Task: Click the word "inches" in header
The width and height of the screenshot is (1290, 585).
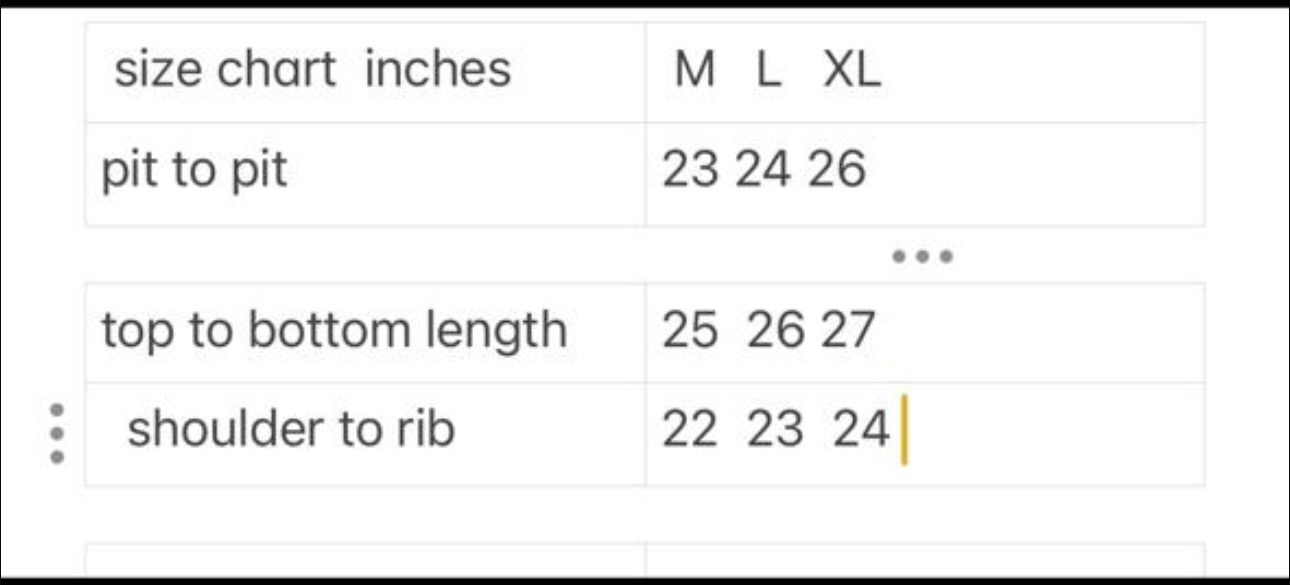Action: [437, 70]
